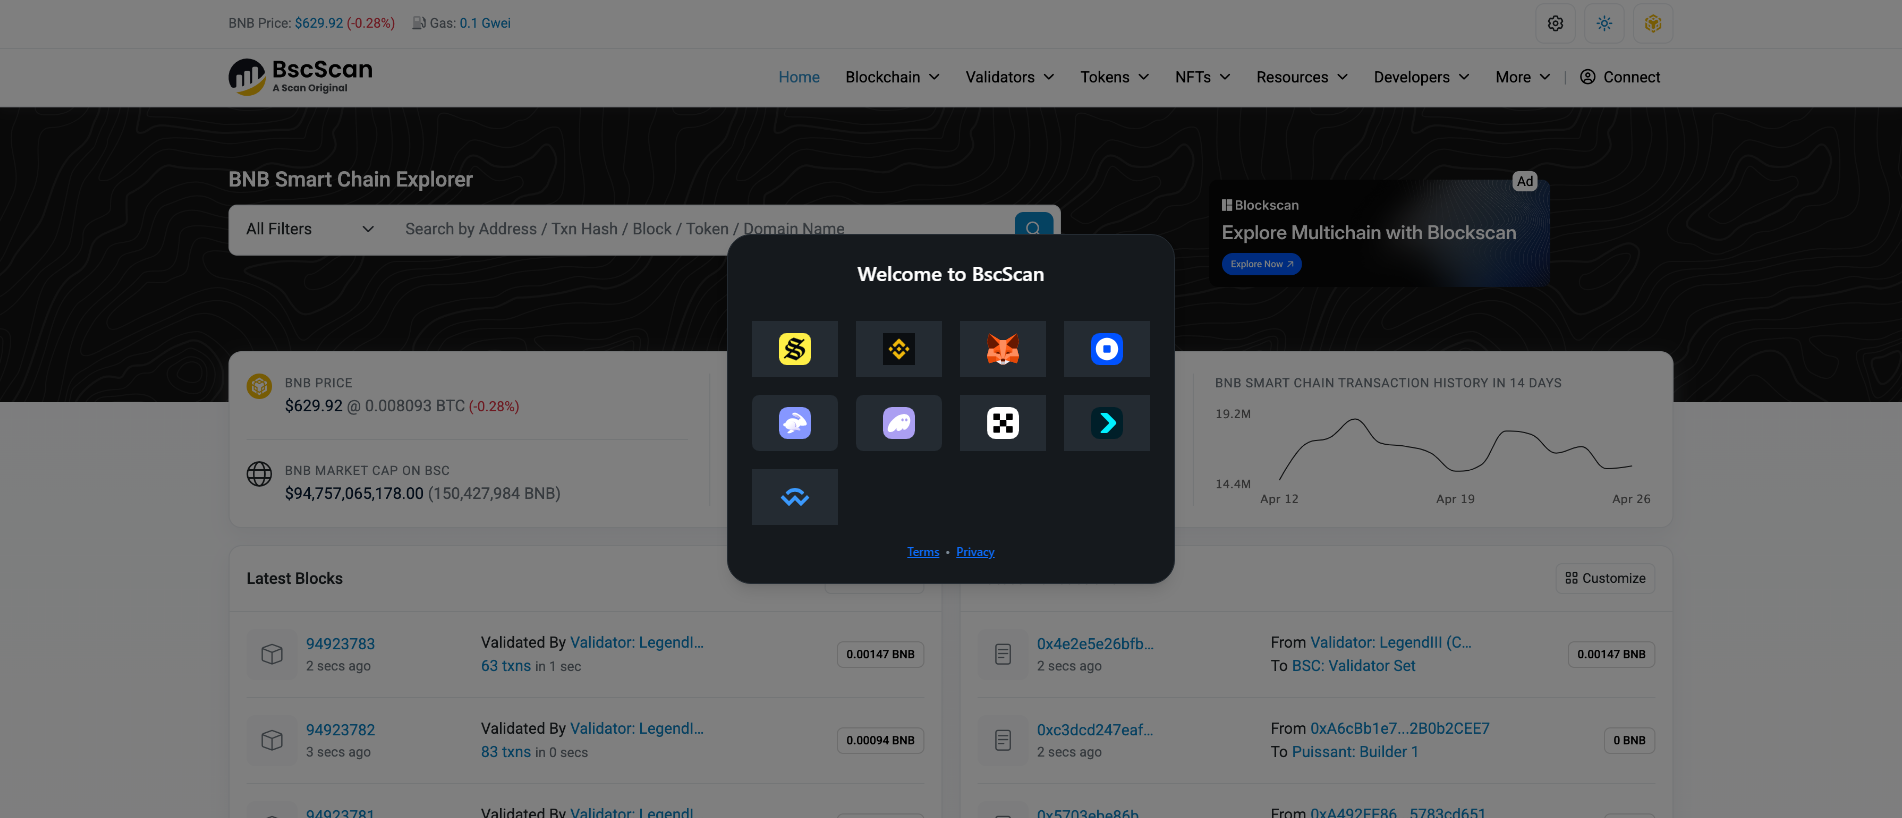Expand the Validators menu
Screen dimensions: 1902x818
pos(1010,77)
